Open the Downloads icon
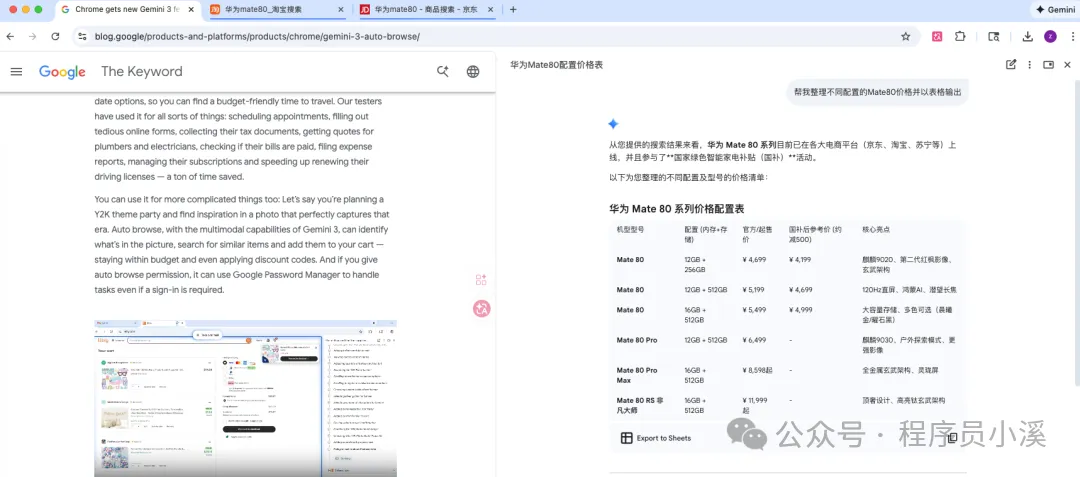The width and height of the screenshot is (1080, 477). pos(1027,36)
